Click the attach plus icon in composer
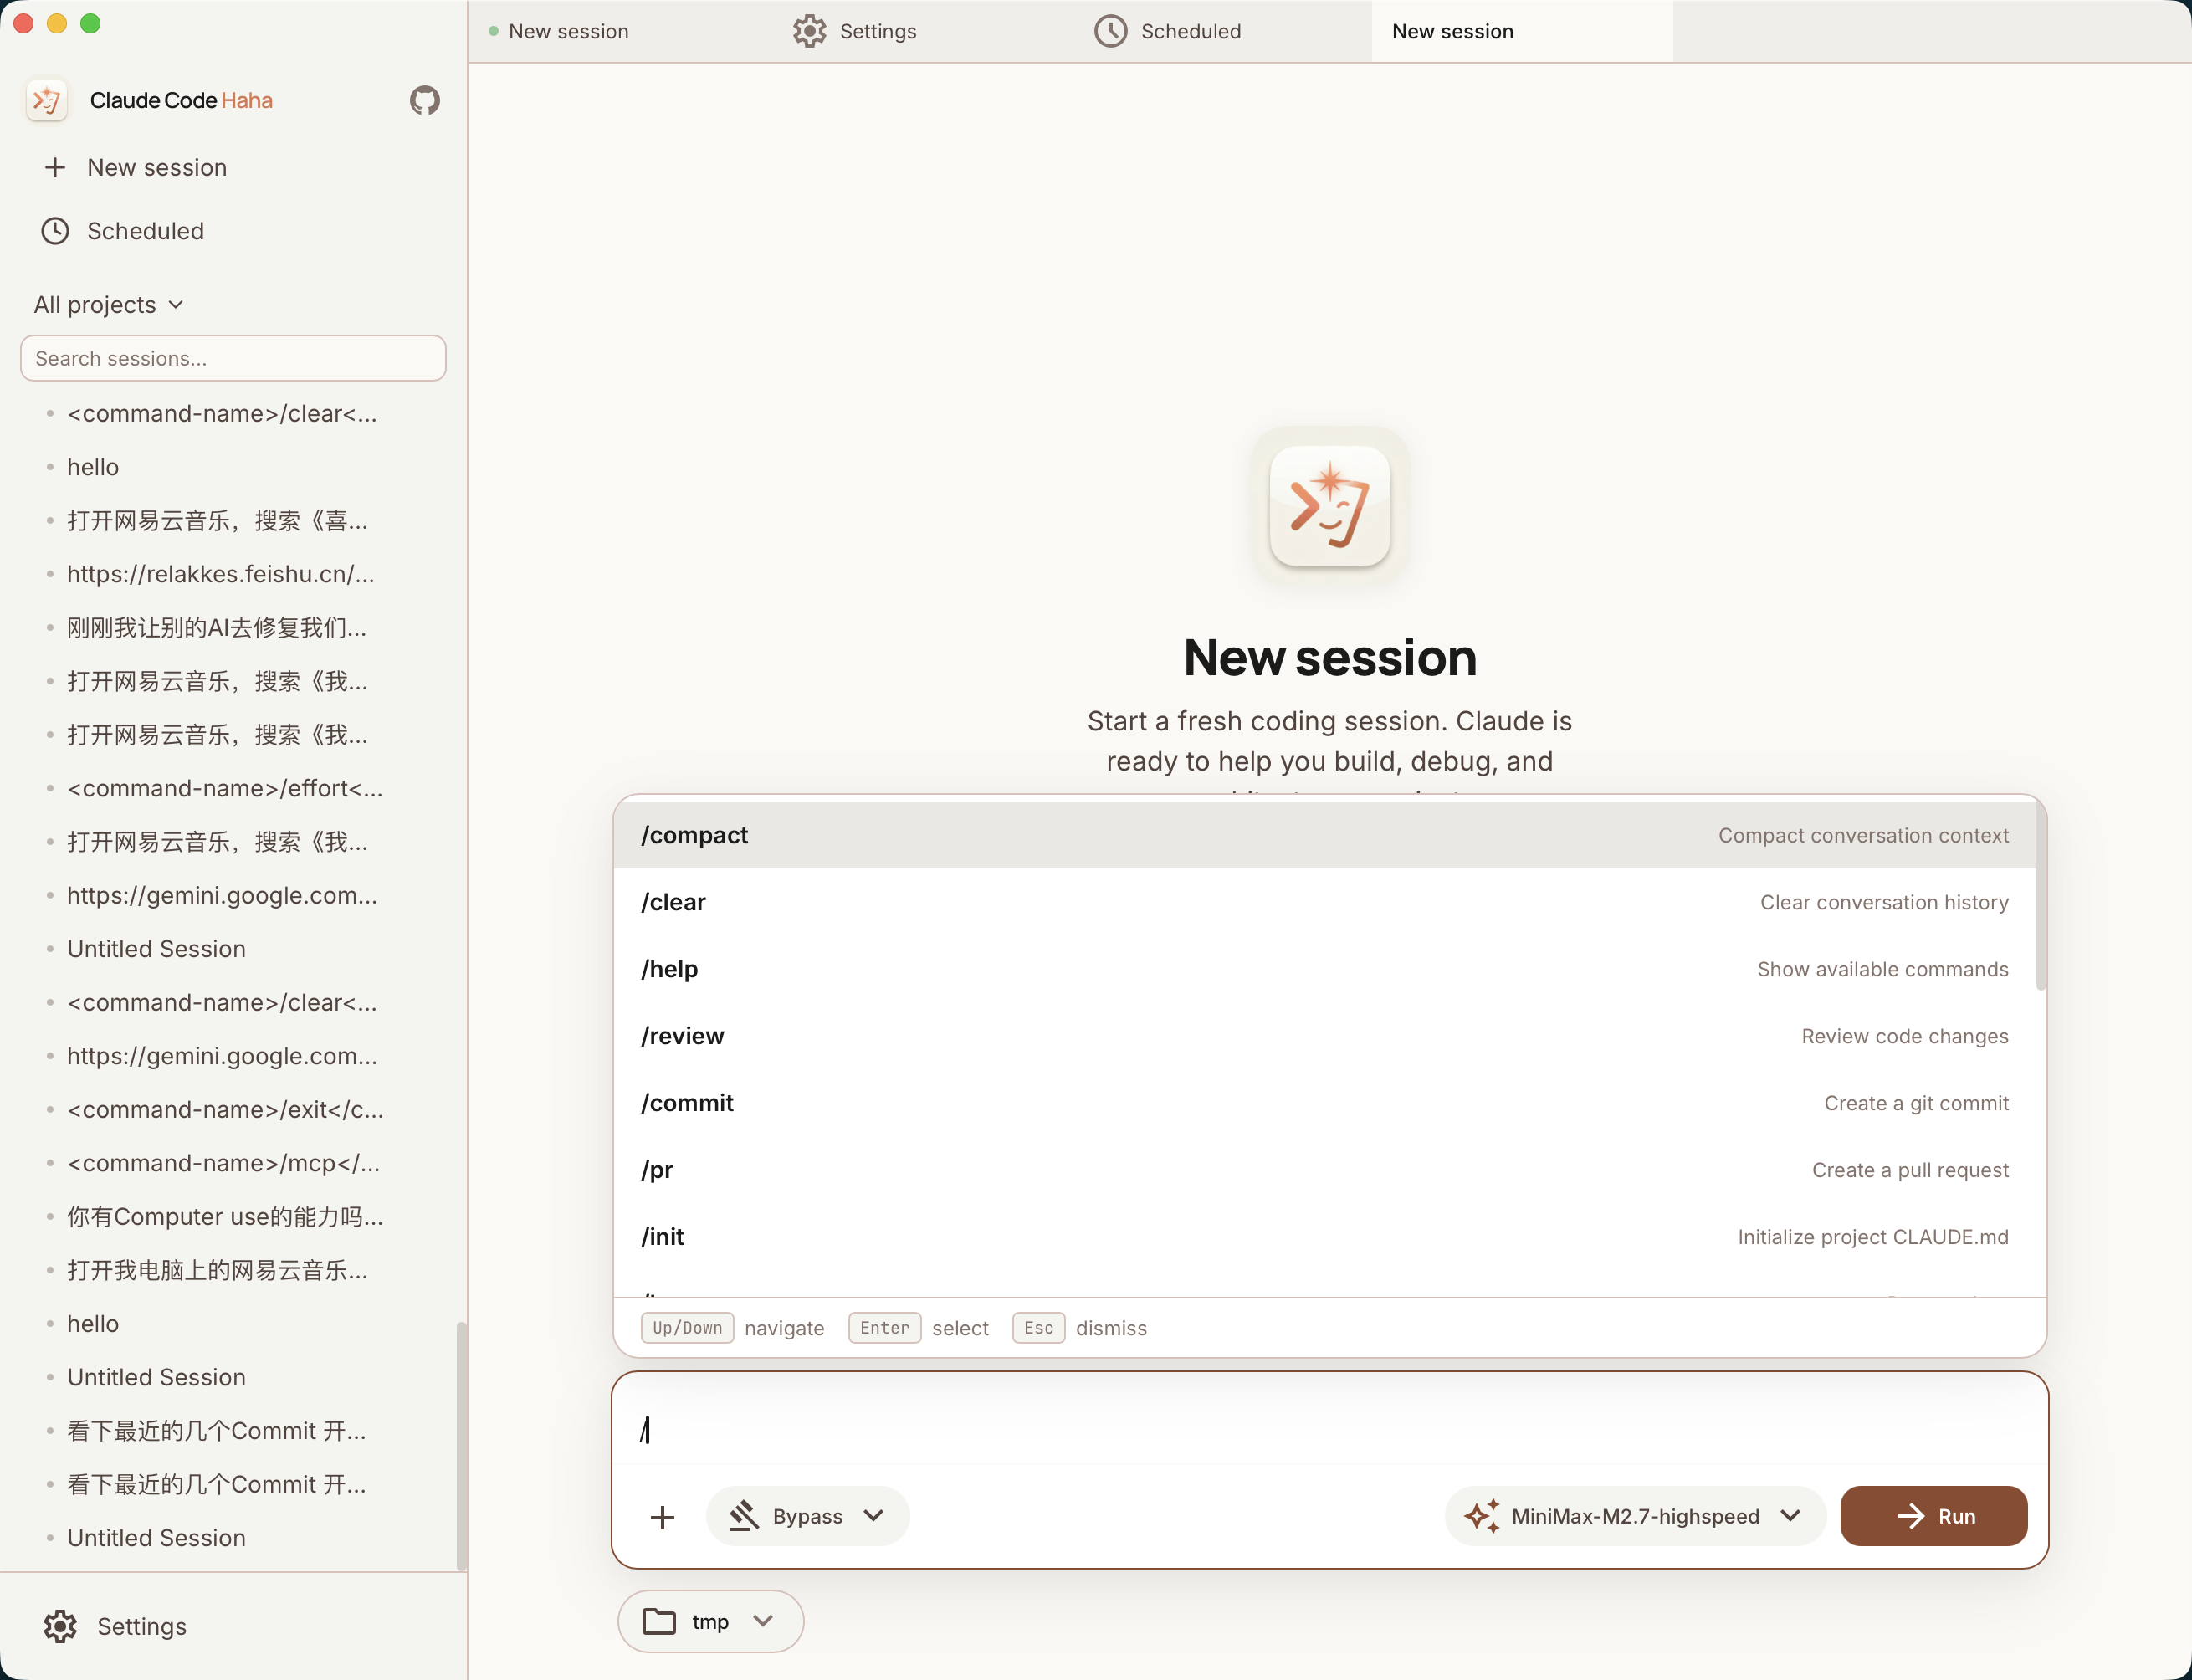Viewport: 2192px width, 1680px height. point(662,1517)
